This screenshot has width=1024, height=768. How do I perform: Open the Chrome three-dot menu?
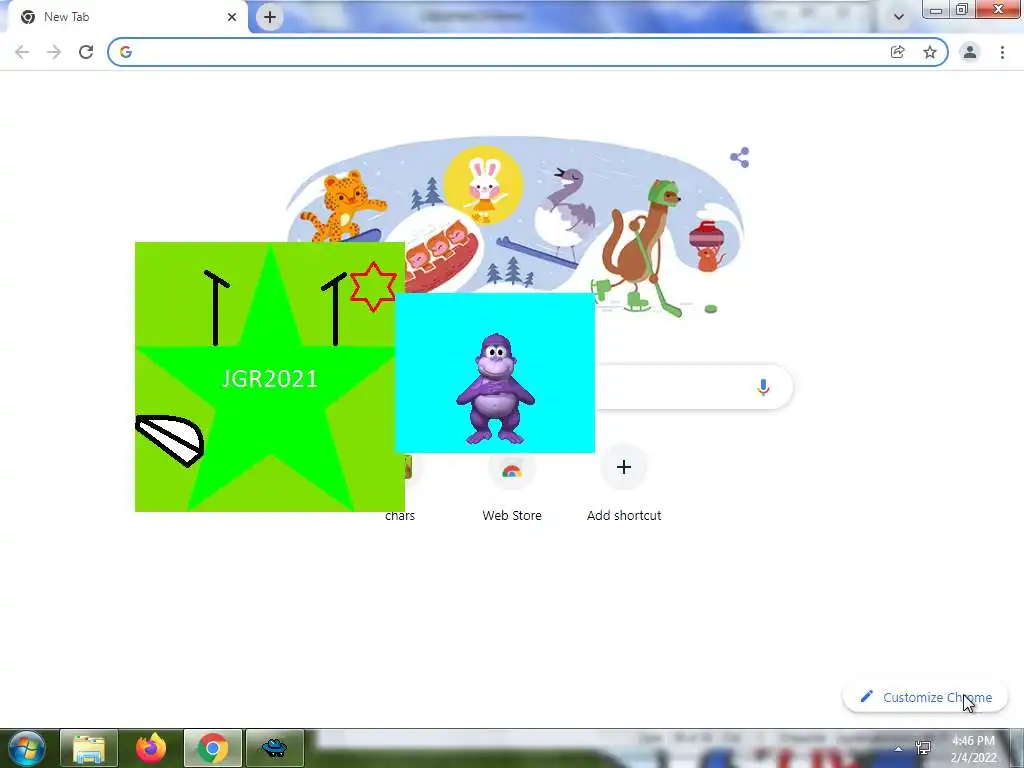pos(1002,52)
